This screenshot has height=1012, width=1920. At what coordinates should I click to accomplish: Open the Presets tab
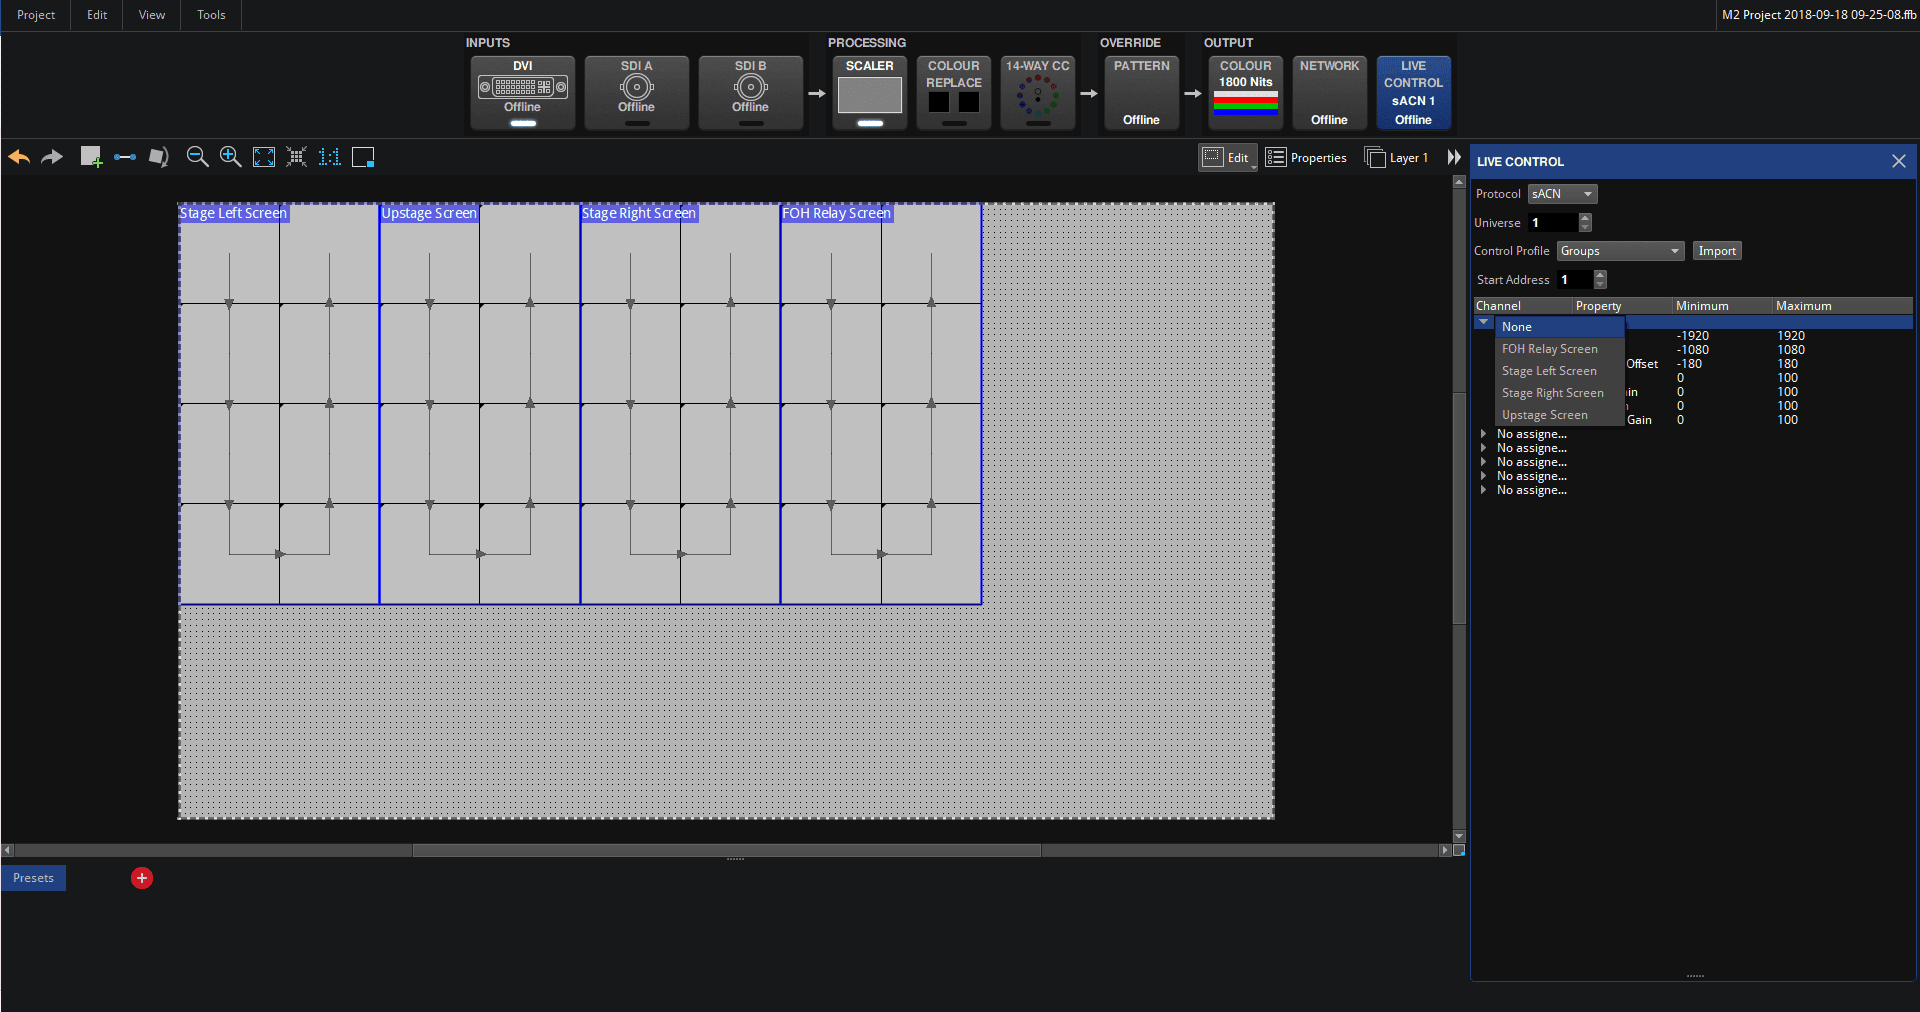pos(33,878)
